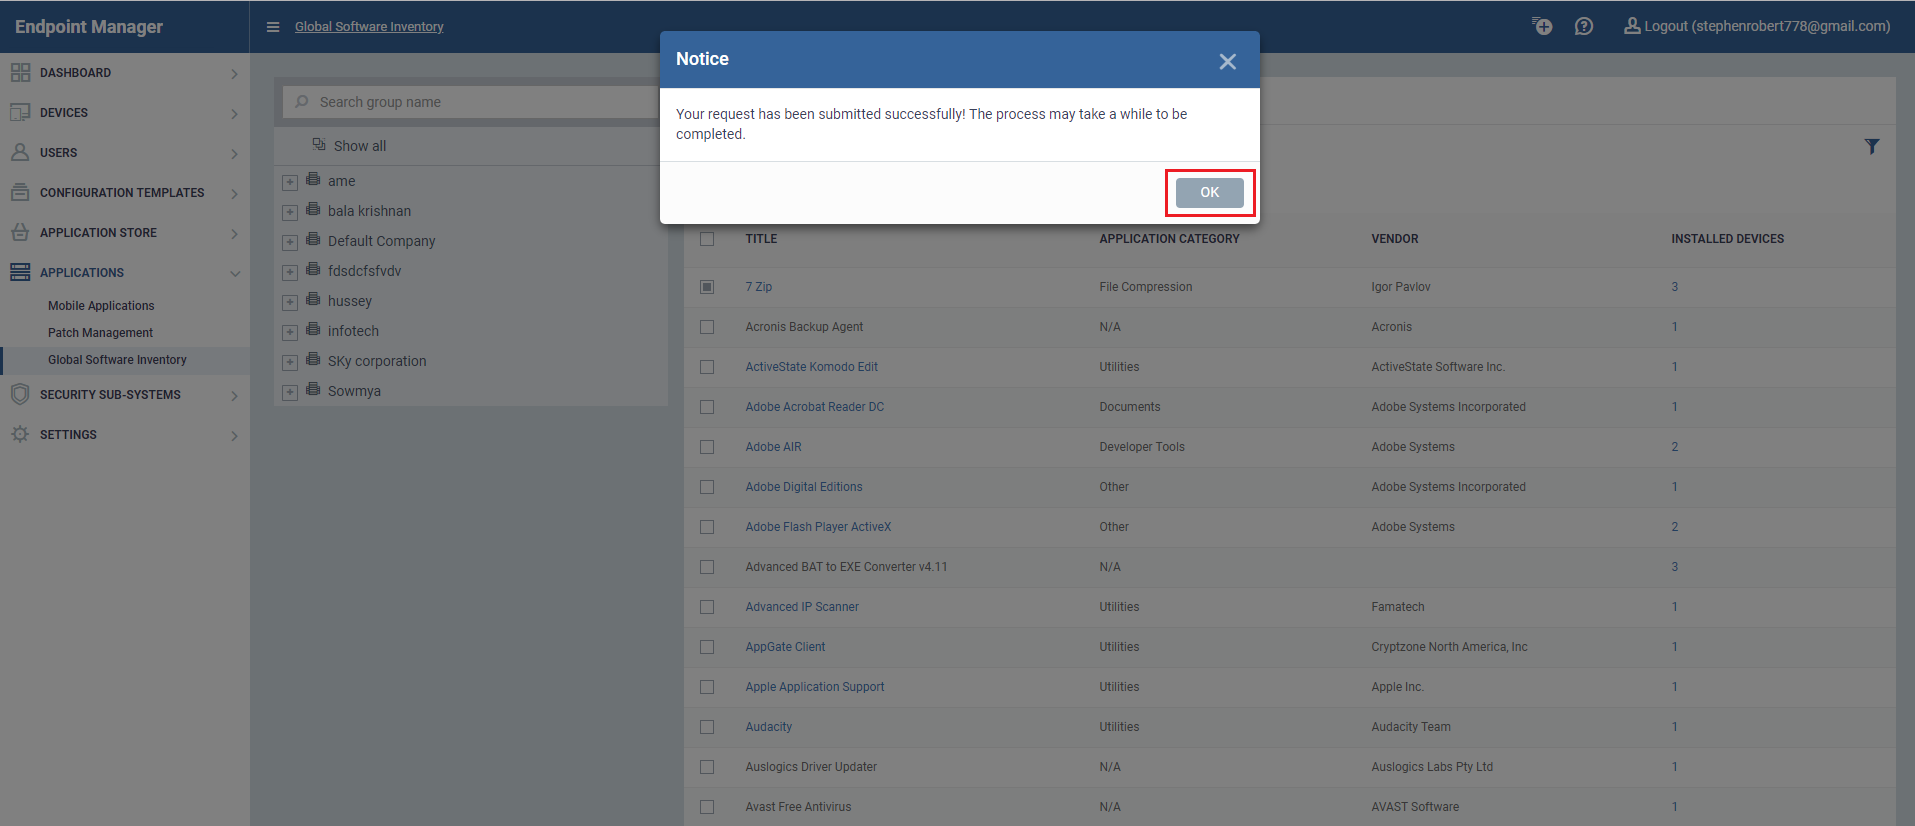Viewport: 1915px width, 826px height.
Task: Open Mobile Applications submenu item
Action: [x=101, y=306]
